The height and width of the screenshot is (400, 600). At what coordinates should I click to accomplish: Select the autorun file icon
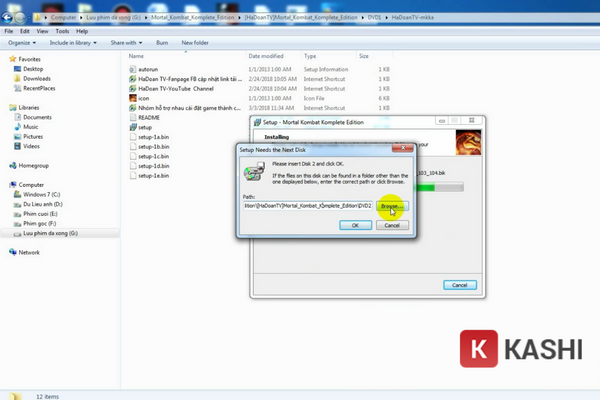click(x=133, y=68)
